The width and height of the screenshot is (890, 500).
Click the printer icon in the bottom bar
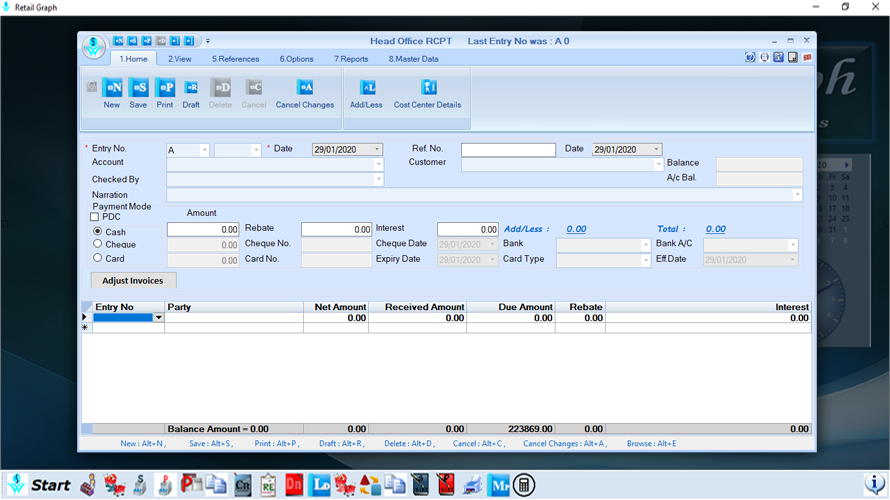[472, 485]
